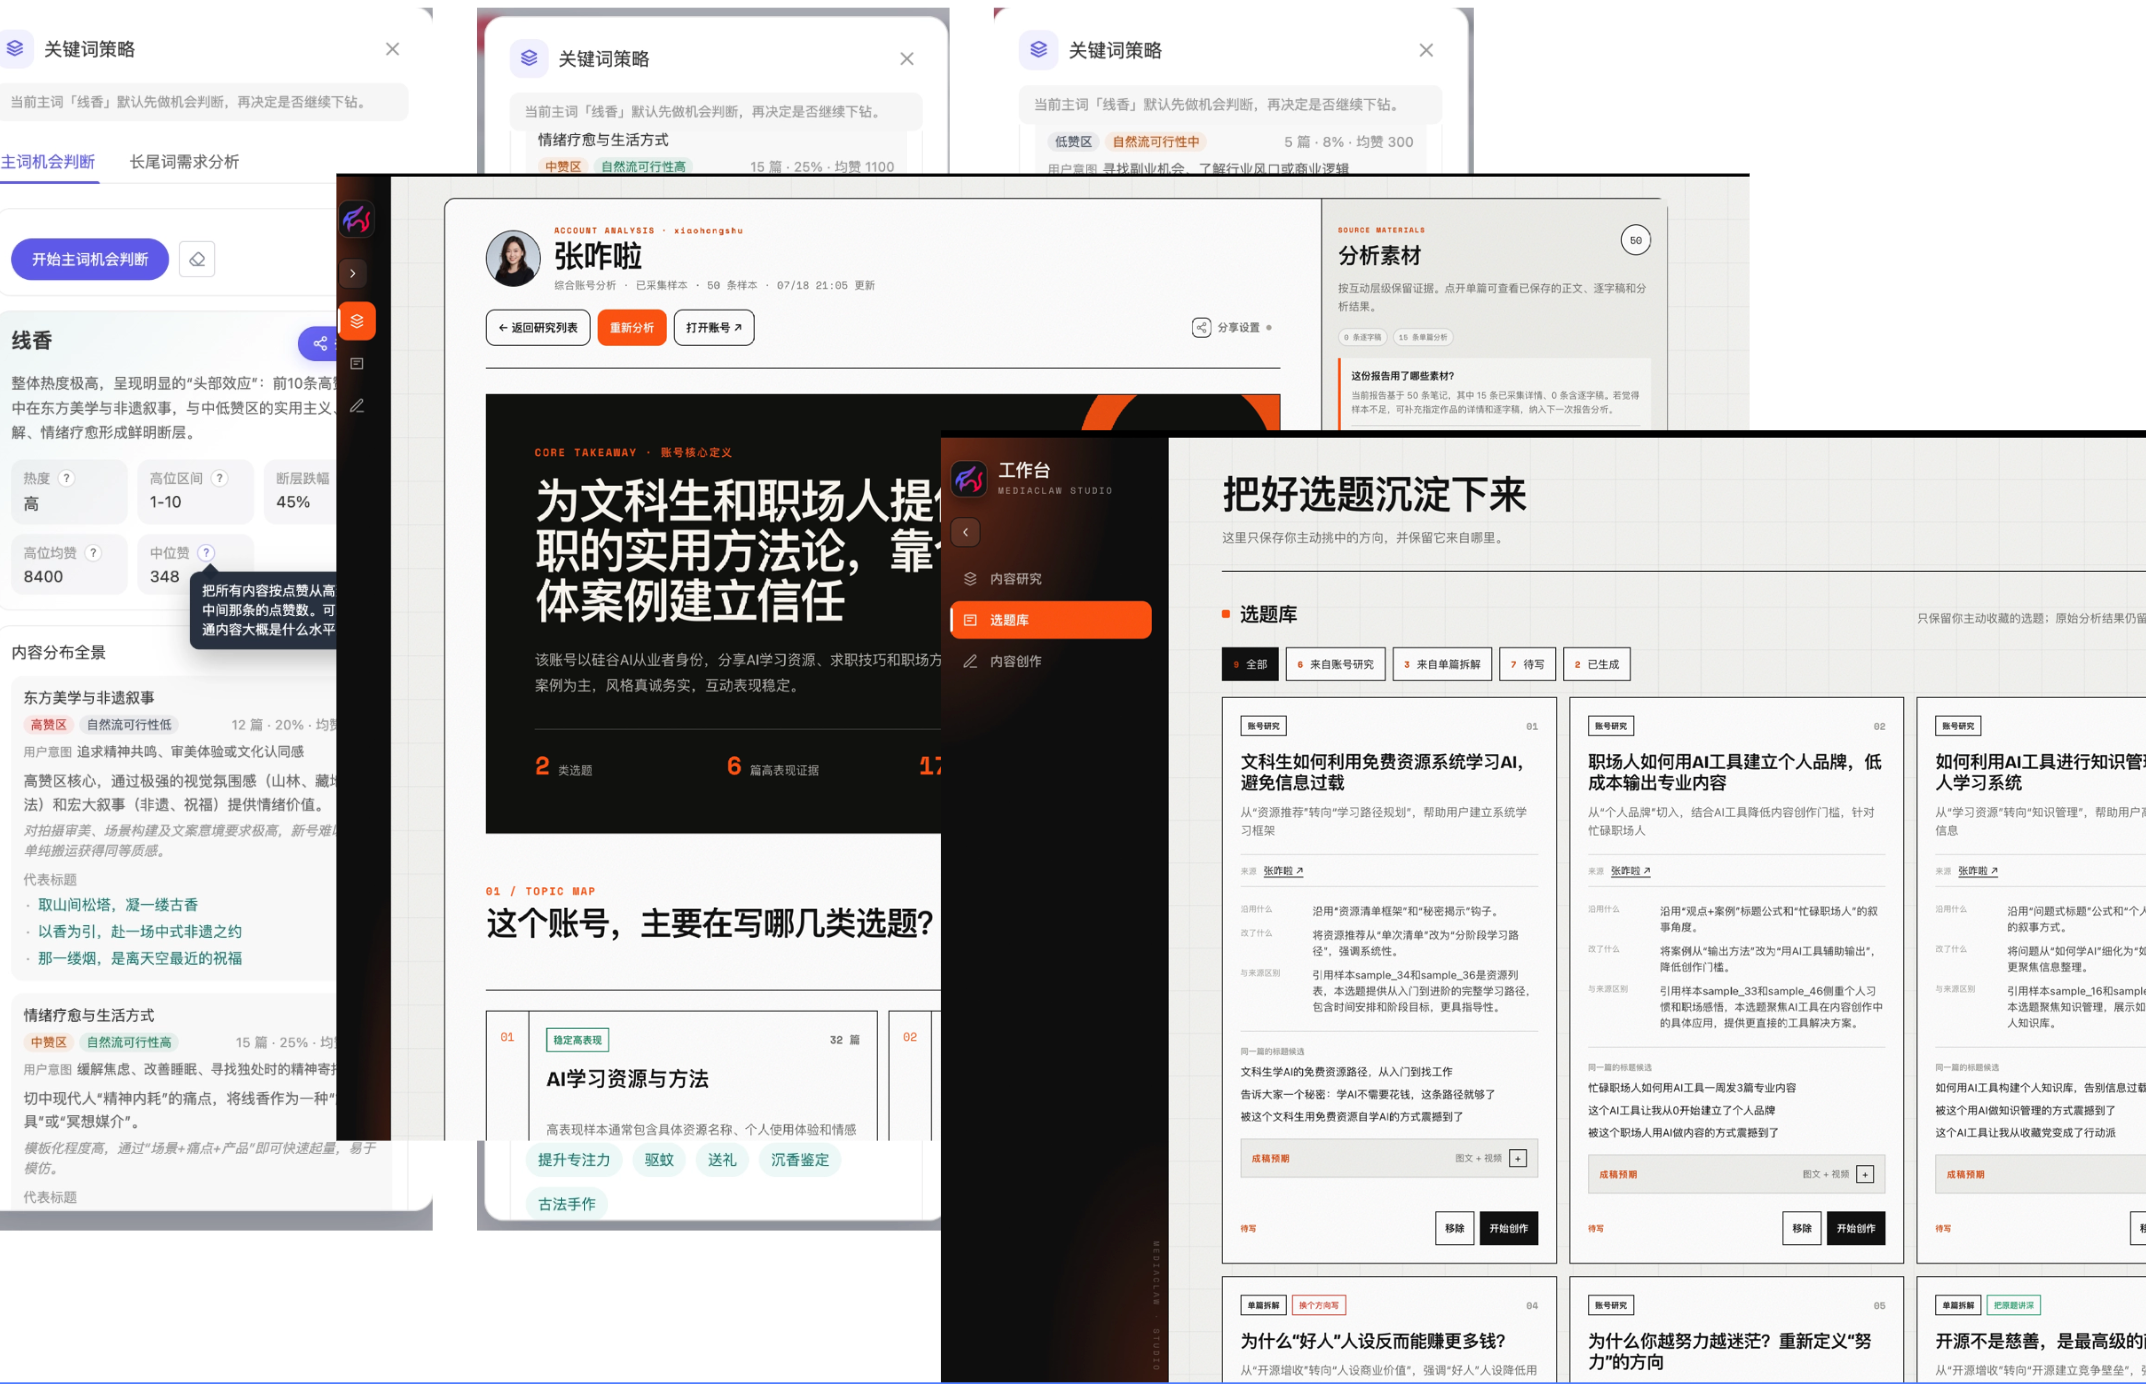Collapse the 工作台 sidebar with back chevron

[x=966, y=532]
